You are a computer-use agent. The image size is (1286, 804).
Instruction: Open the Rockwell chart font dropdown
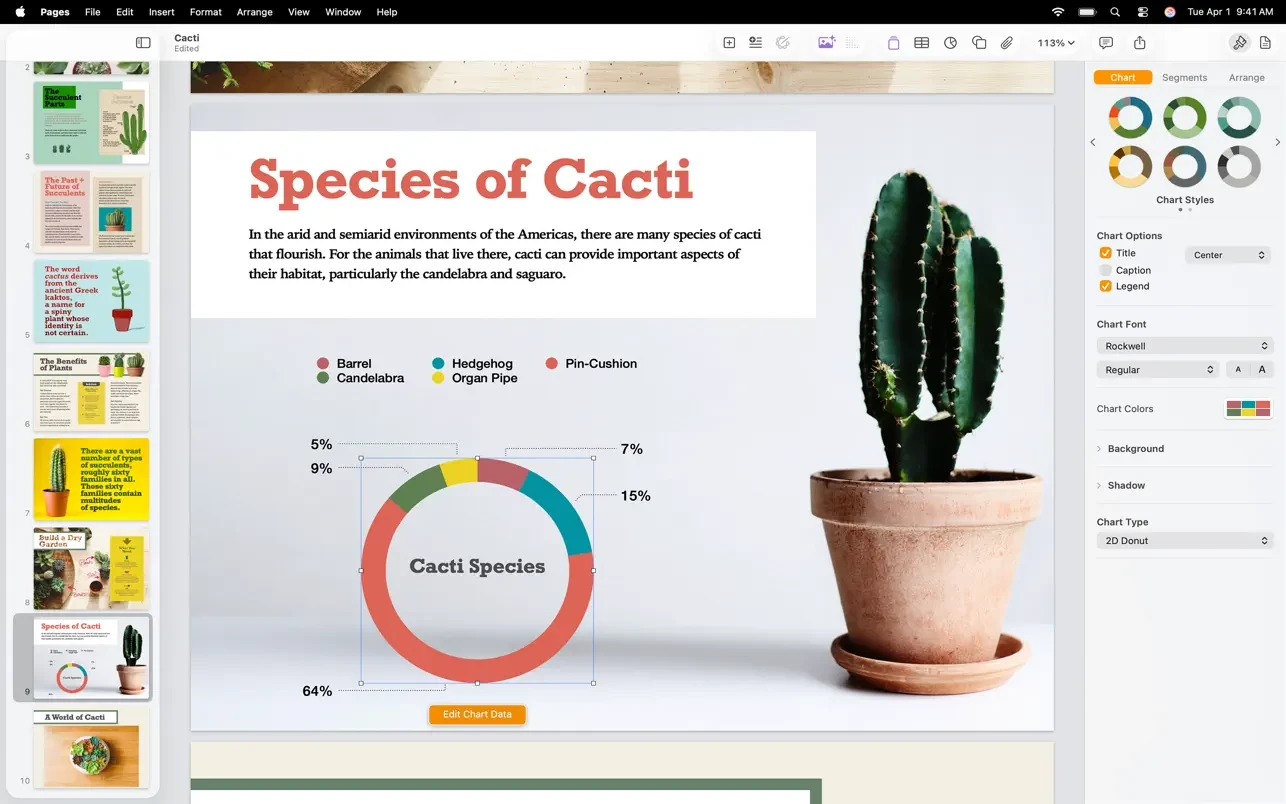(x=1184, y=346)
